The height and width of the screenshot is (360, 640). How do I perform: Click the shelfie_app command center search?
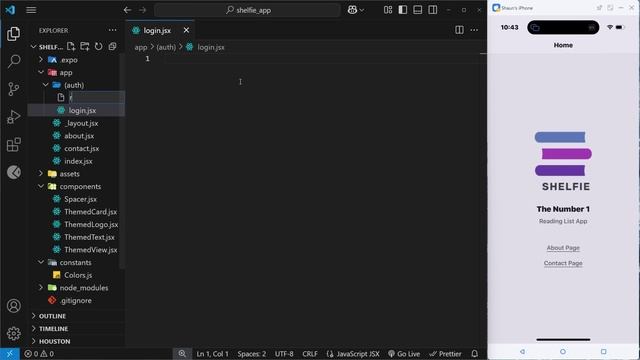point(247,10)
